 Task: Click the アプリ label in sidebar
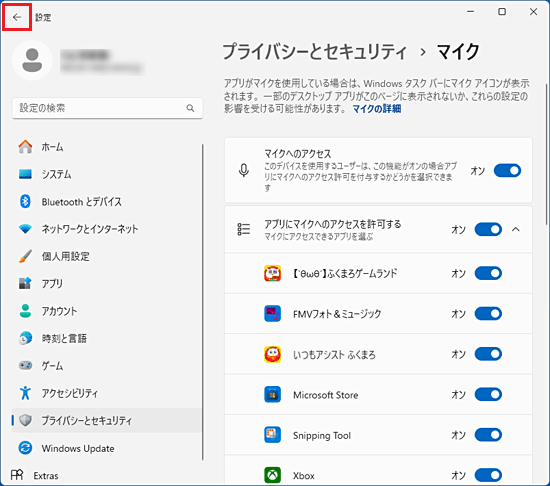[x=52, y=284]
